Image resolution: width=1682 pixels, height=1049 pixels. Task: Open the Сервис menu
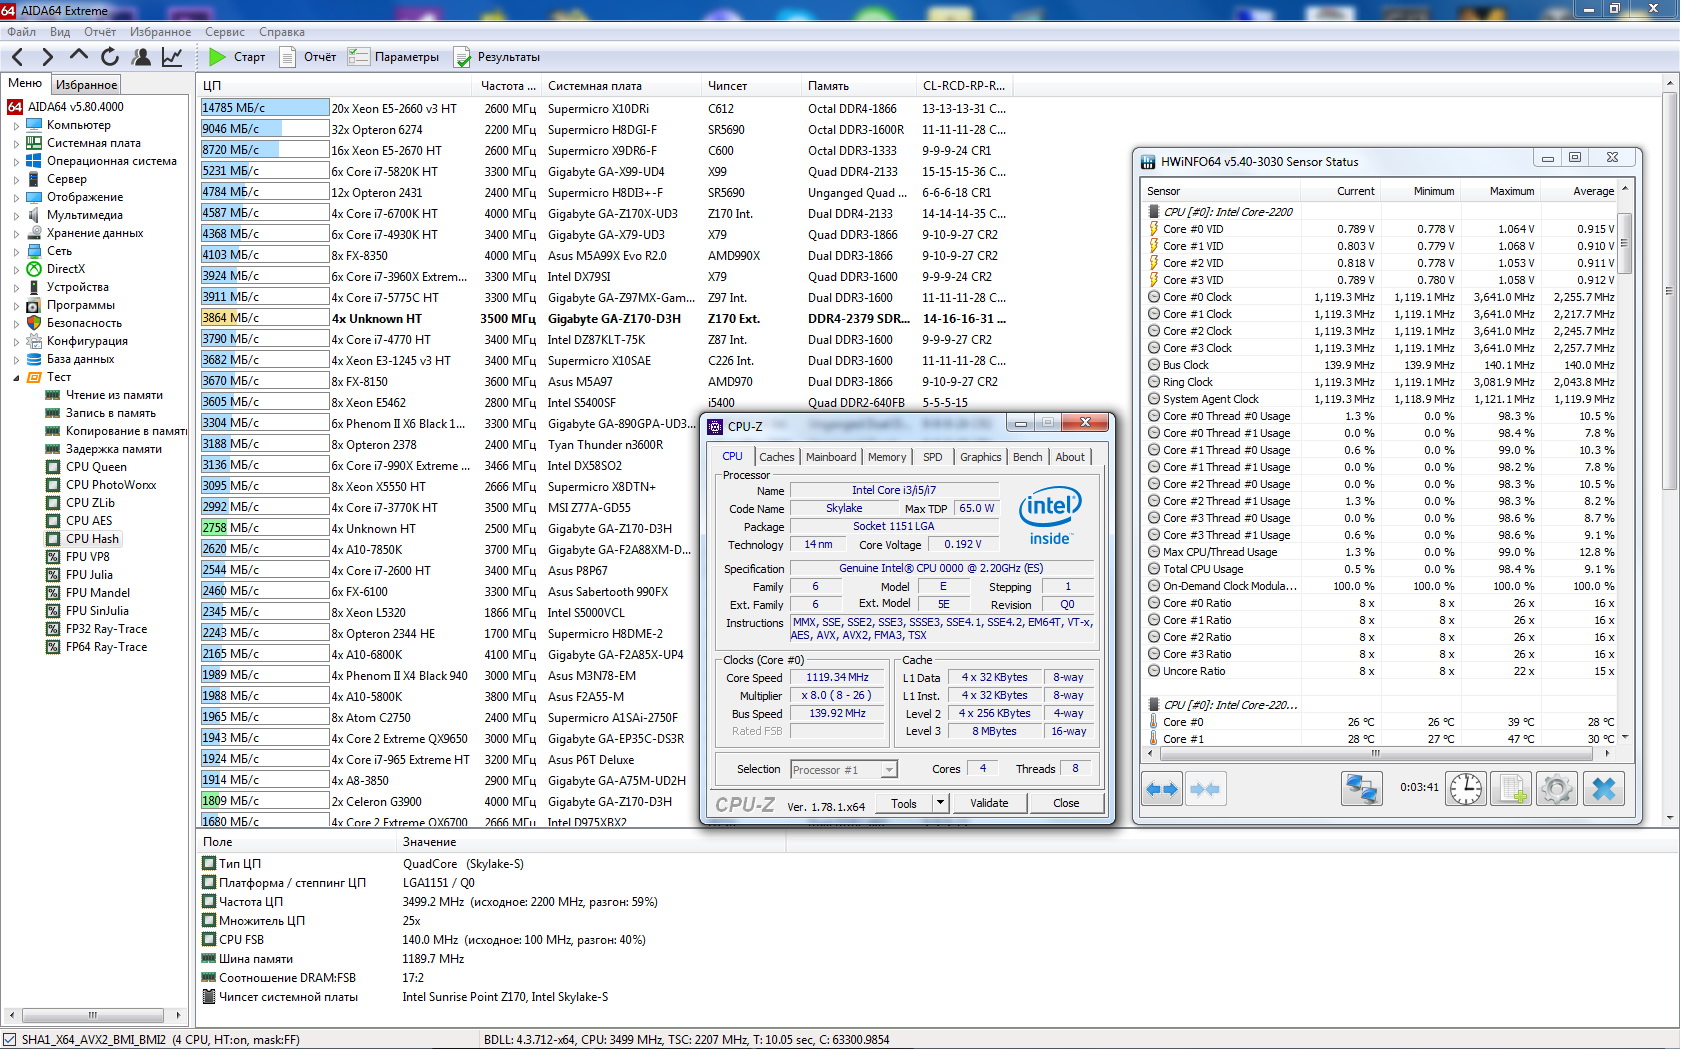pyautogui.click(x=225, y=32)
